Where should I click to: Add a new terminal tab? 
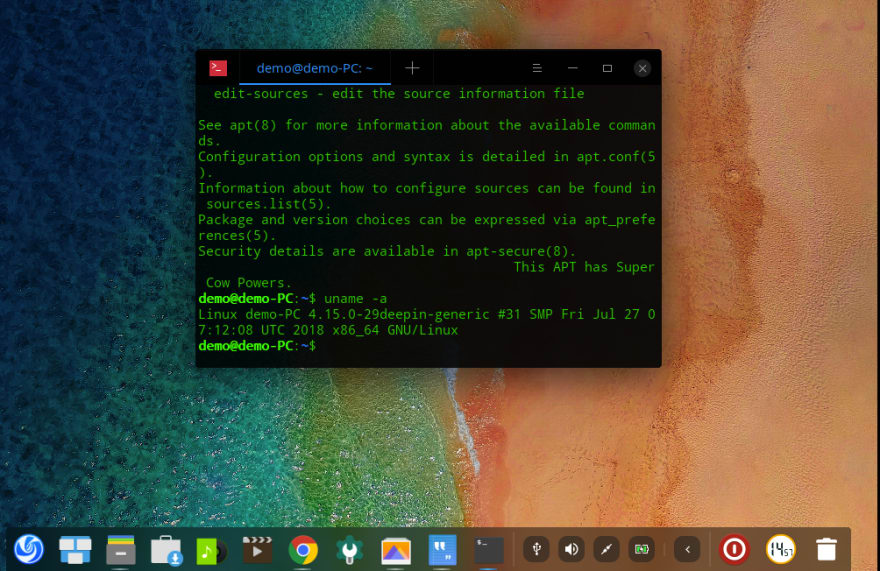pos(412,68)
